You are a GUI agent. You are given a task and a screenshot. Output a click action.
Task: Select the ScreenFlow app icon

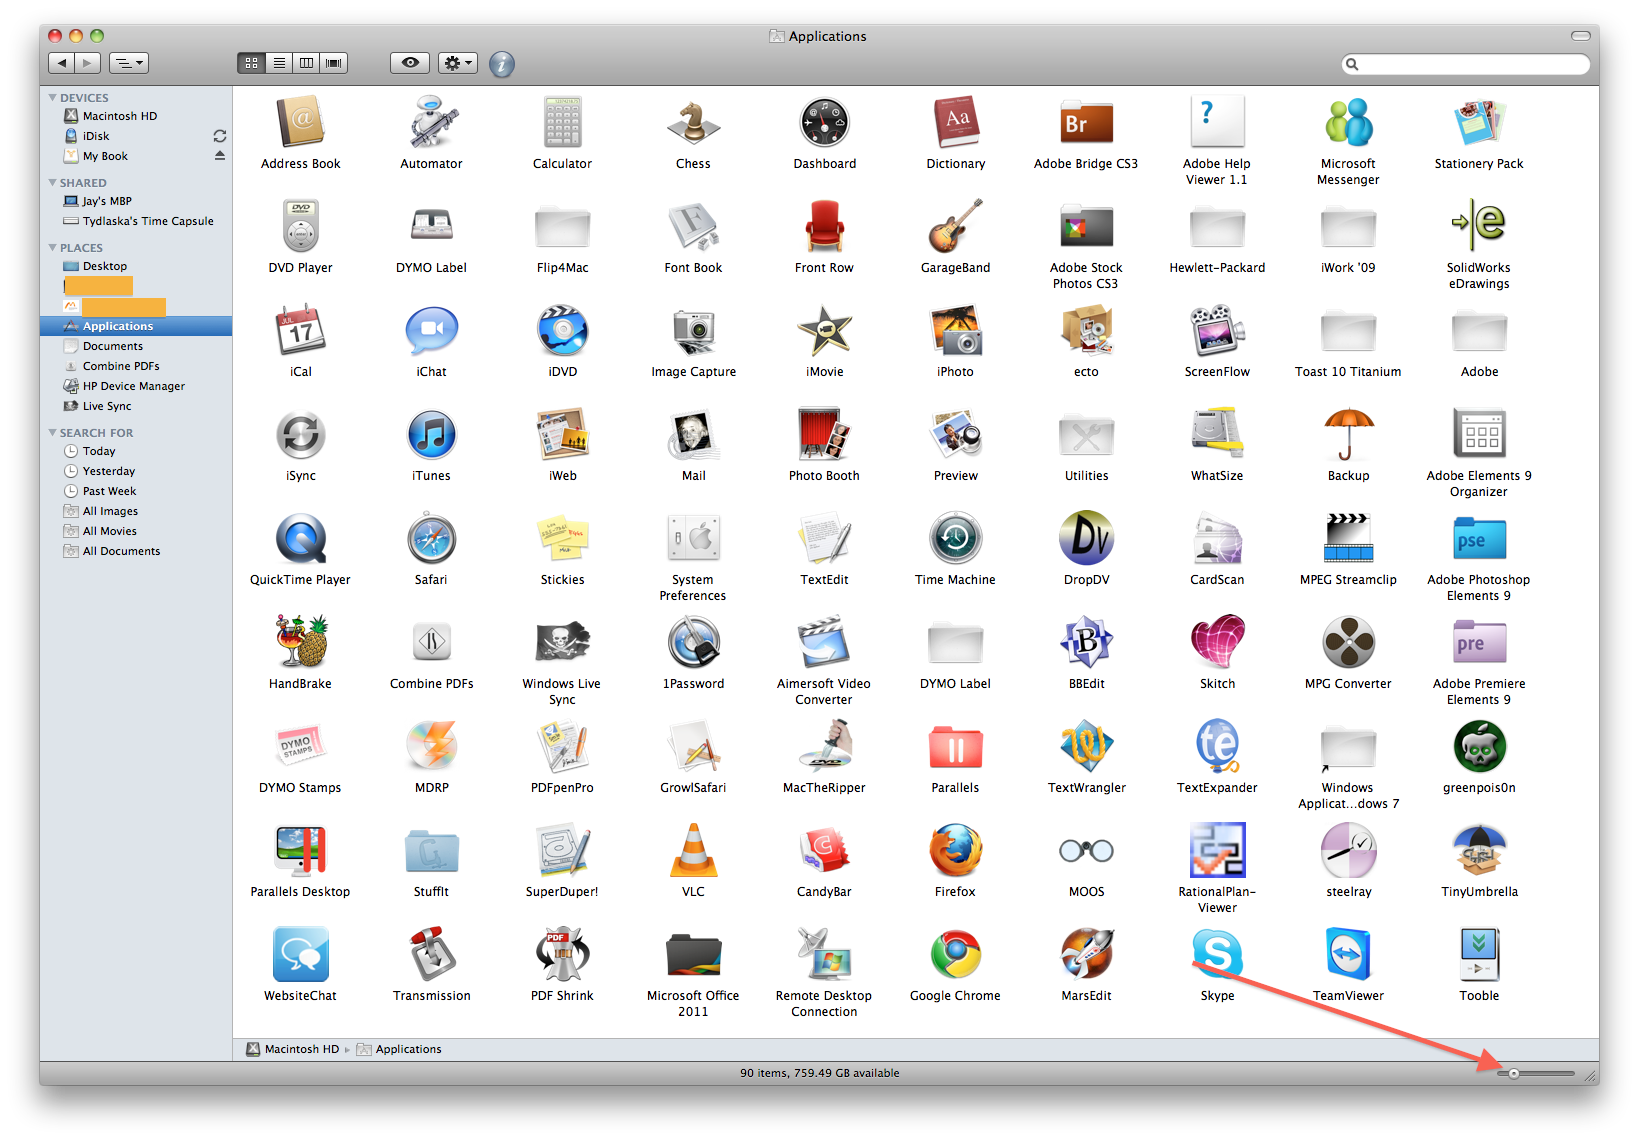[x=1217, y=330]
